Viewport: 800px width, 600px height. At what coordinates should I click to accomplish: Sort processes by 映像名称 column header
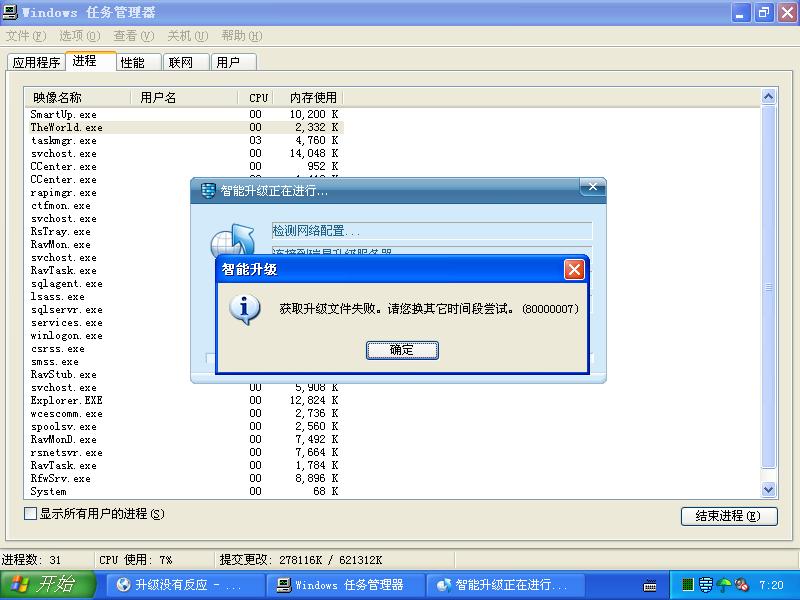pyautogui.click(x=78, y=97)
